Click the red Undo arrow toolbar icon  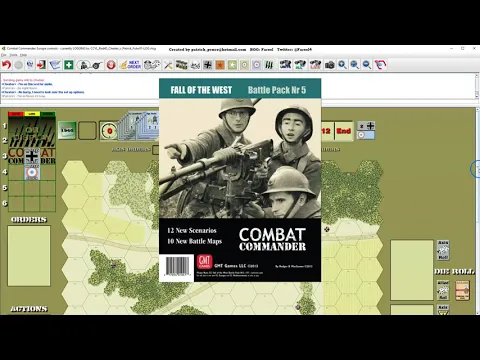(6, 65)
